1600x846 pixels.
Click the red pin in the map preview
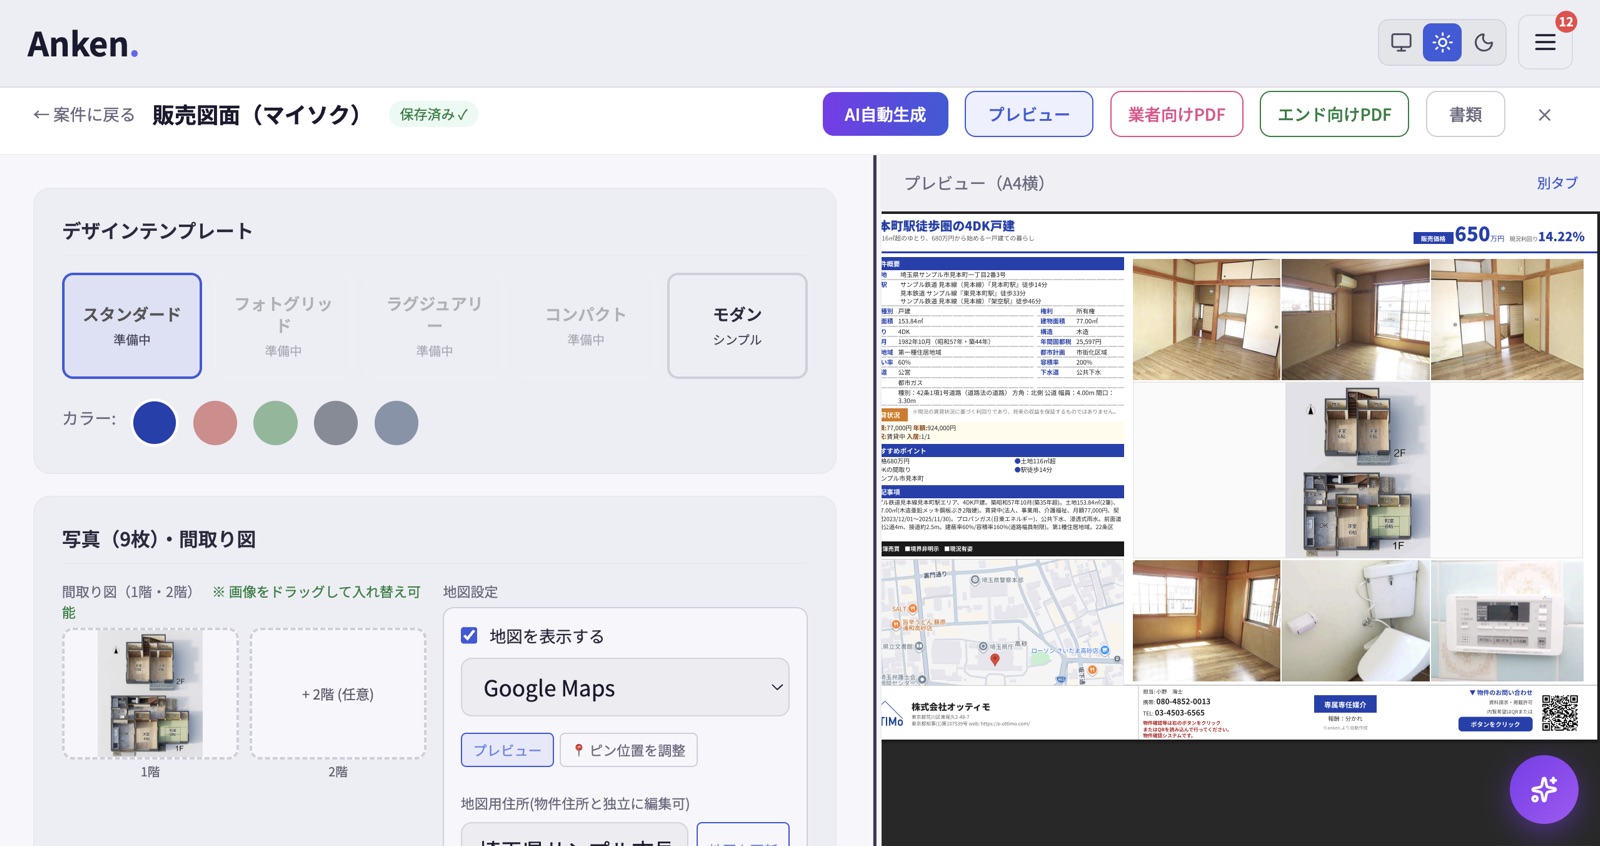994,660
